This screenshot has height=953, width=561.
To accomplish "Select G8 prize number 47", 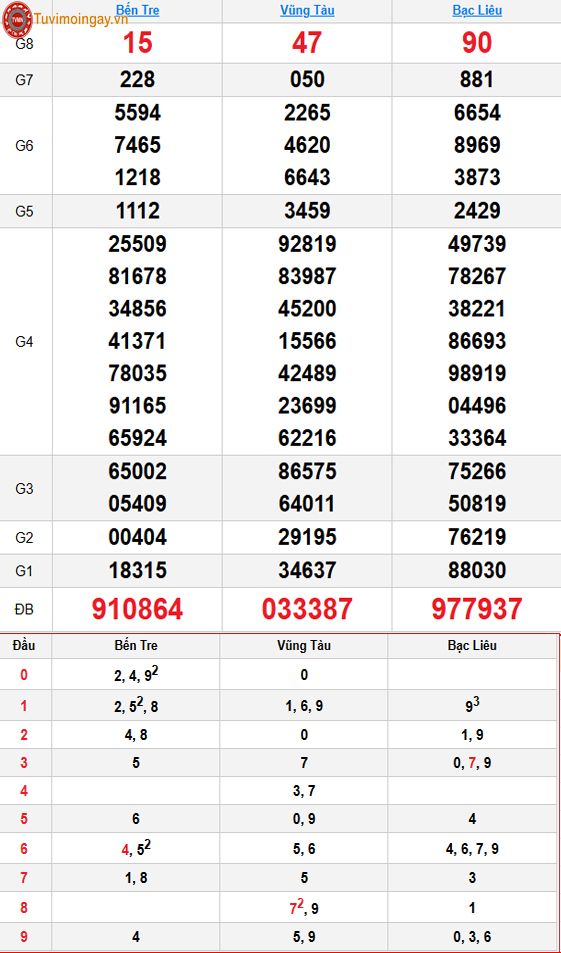I will [x=307, y=43].
